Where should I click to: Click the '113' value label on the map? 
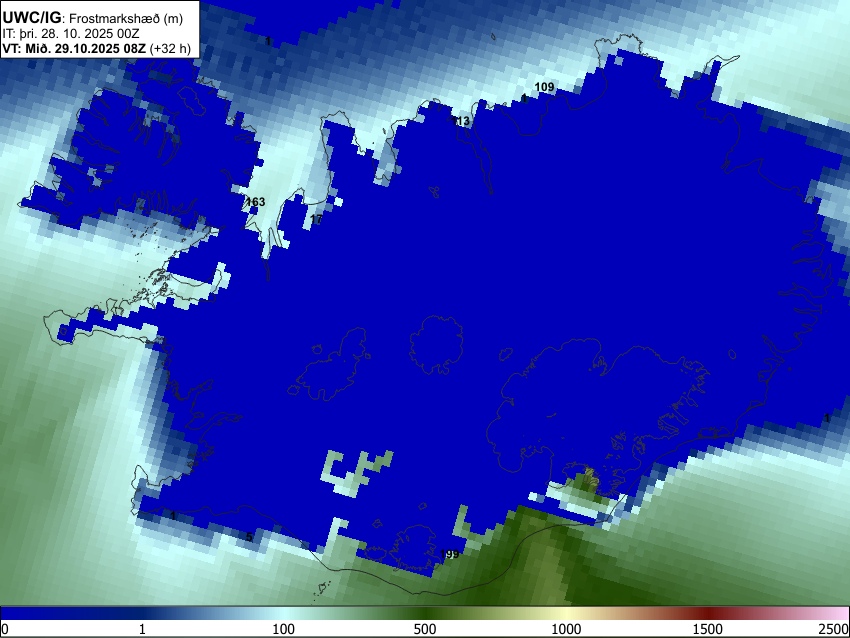(461, 121)
